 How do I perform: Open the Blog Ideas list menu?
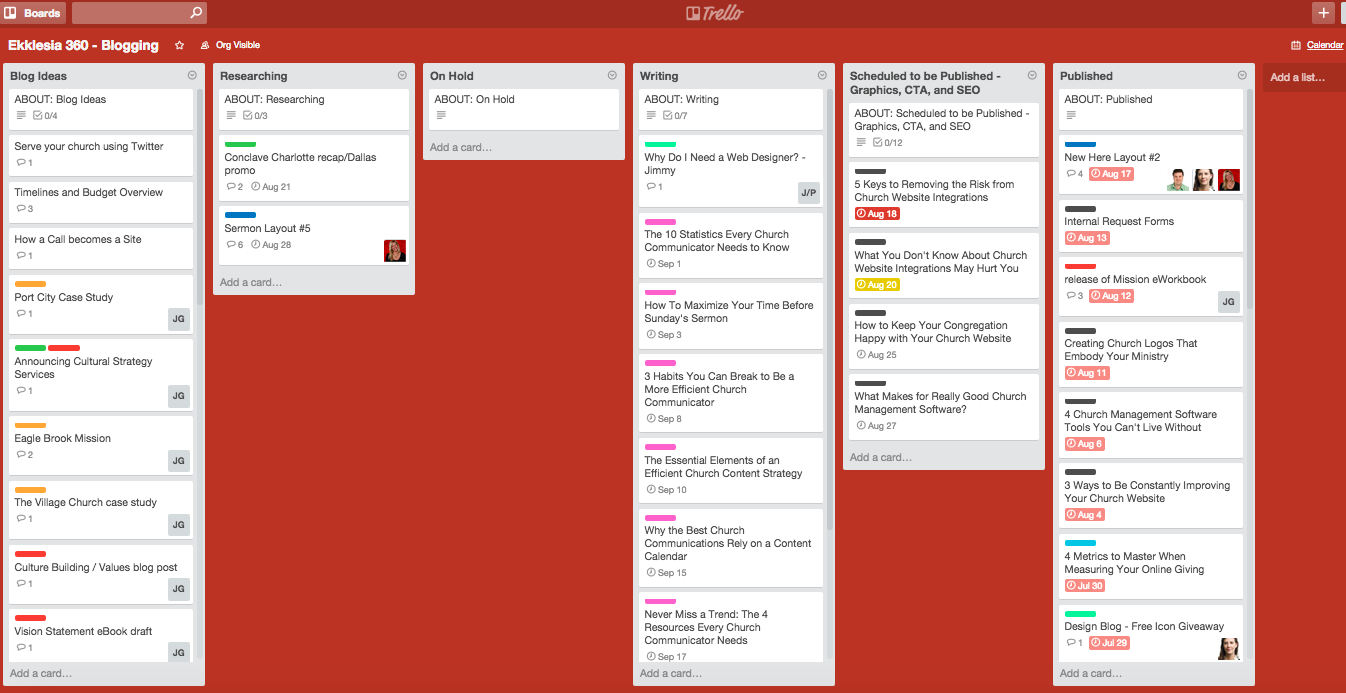(191, 75)
